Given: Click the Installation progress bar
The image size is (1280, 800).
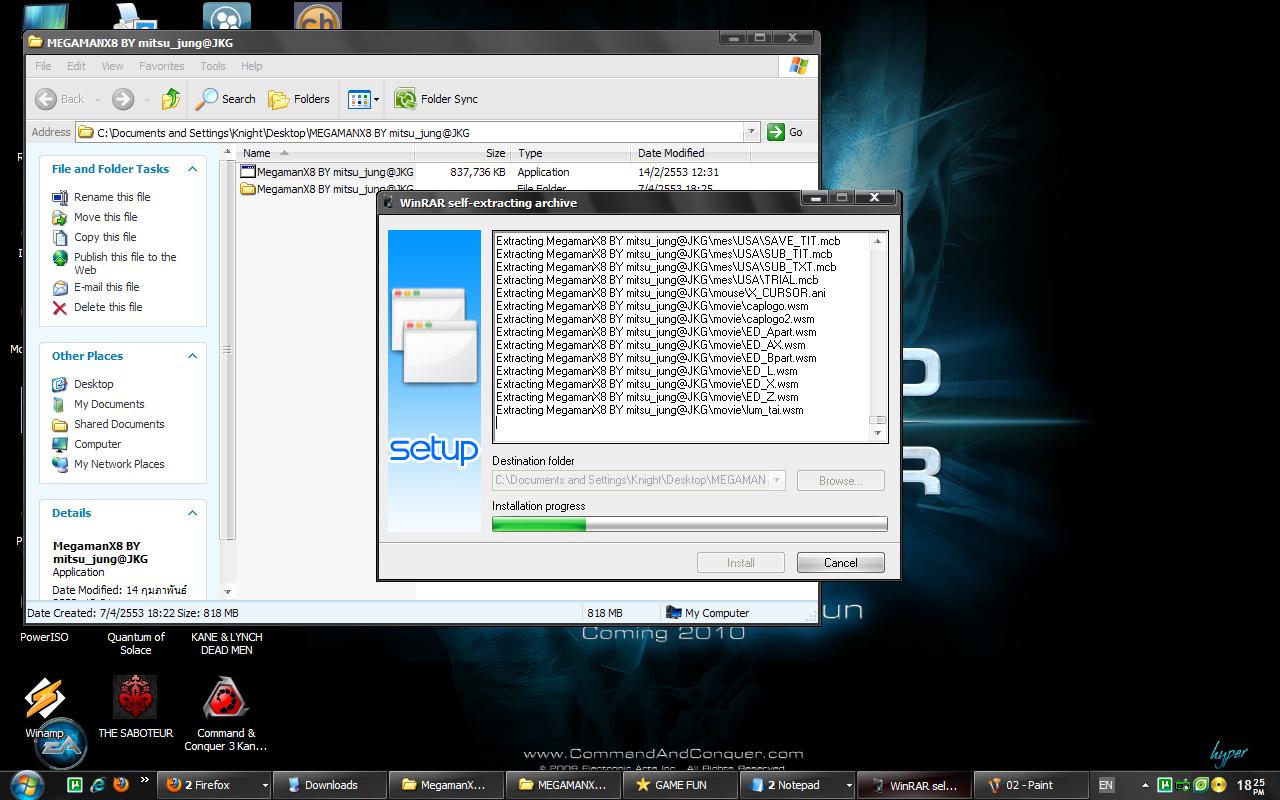Looking at the screenshot, I should (x=690, y=524).
